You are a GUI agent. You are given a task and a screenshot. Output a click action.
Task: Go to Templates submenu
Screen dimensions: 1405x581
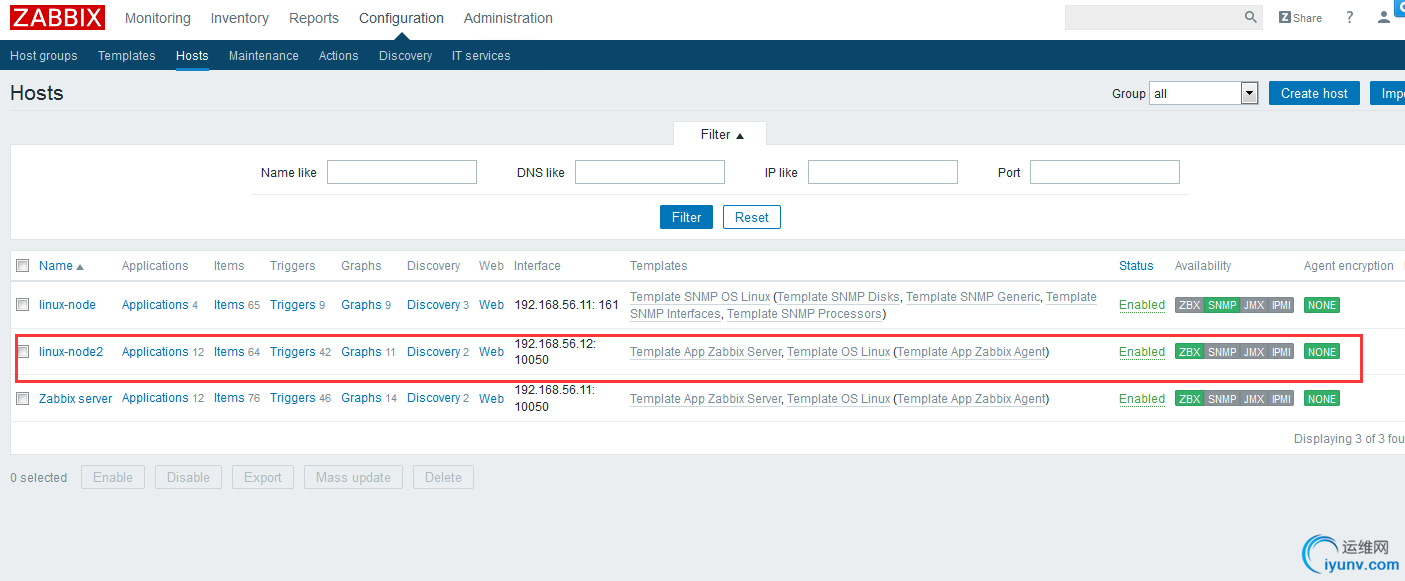(127, 56)
